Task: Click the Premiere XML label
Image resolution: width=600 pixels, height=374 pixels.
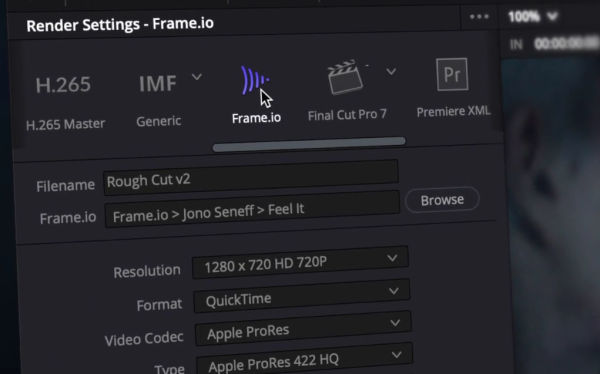Action: (x=453, y=111)
